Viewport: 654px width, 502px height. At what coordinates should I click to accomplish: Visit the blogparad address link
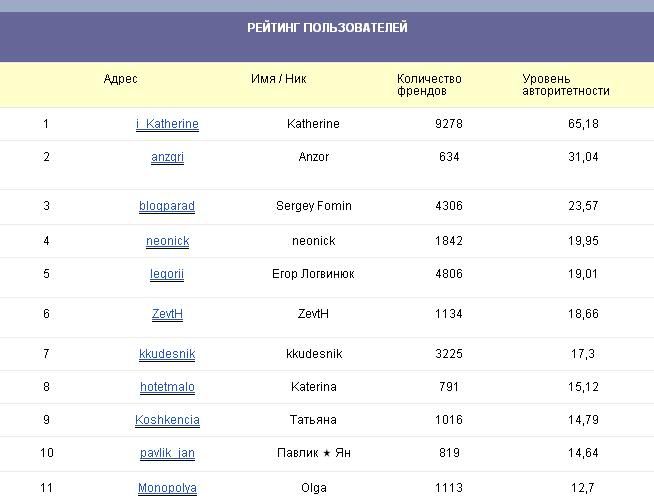click(x=167, y=206)
